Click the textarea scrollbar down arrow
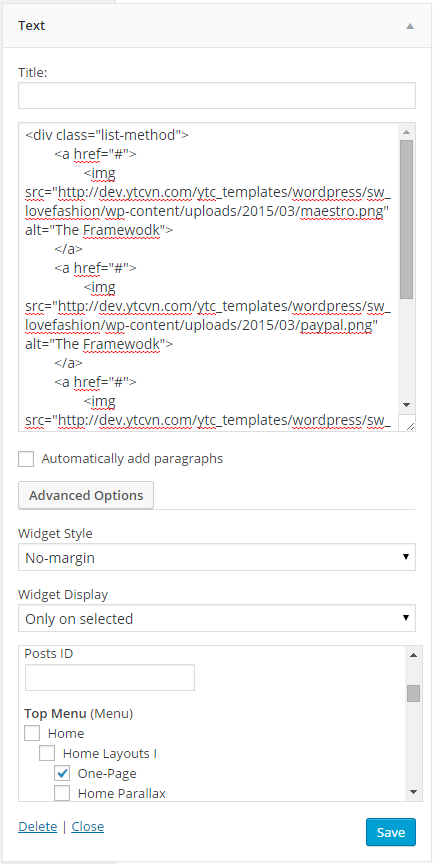The image size is (433, 864). tap(407, 404)
